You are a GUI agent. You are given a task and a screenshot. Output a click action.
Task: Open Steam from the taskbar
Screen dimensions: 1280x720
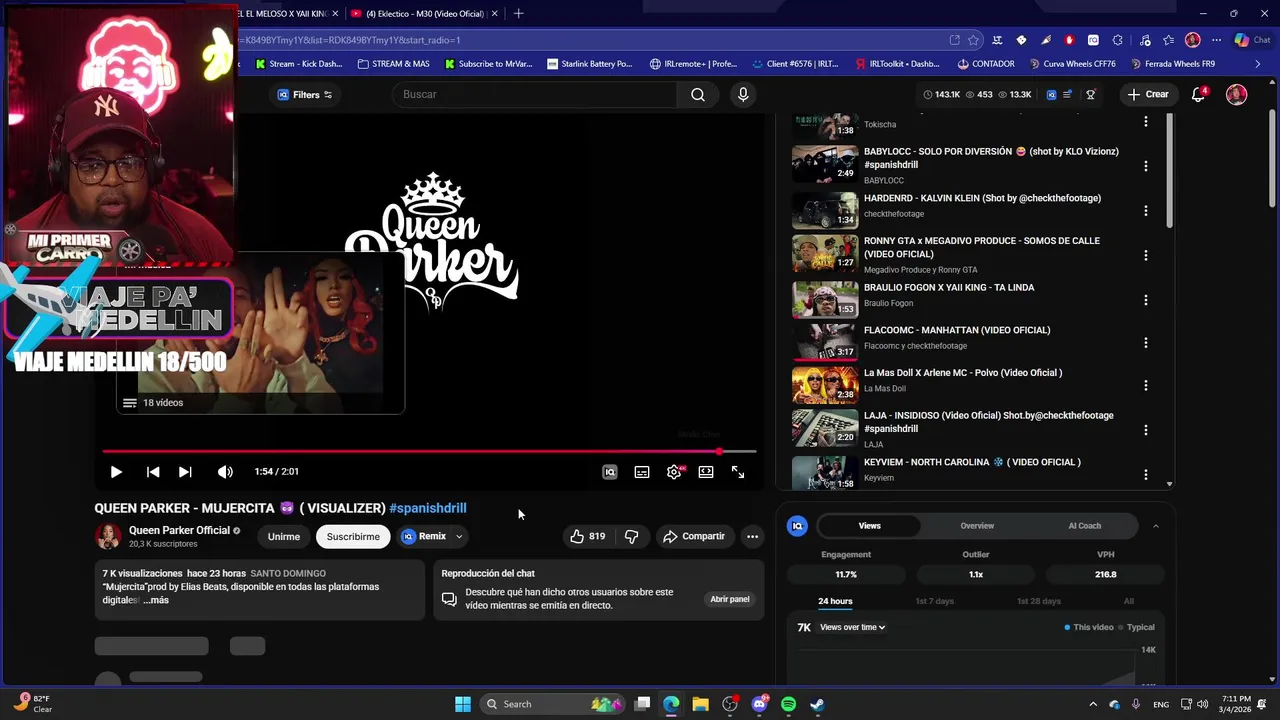click(817, 704)
